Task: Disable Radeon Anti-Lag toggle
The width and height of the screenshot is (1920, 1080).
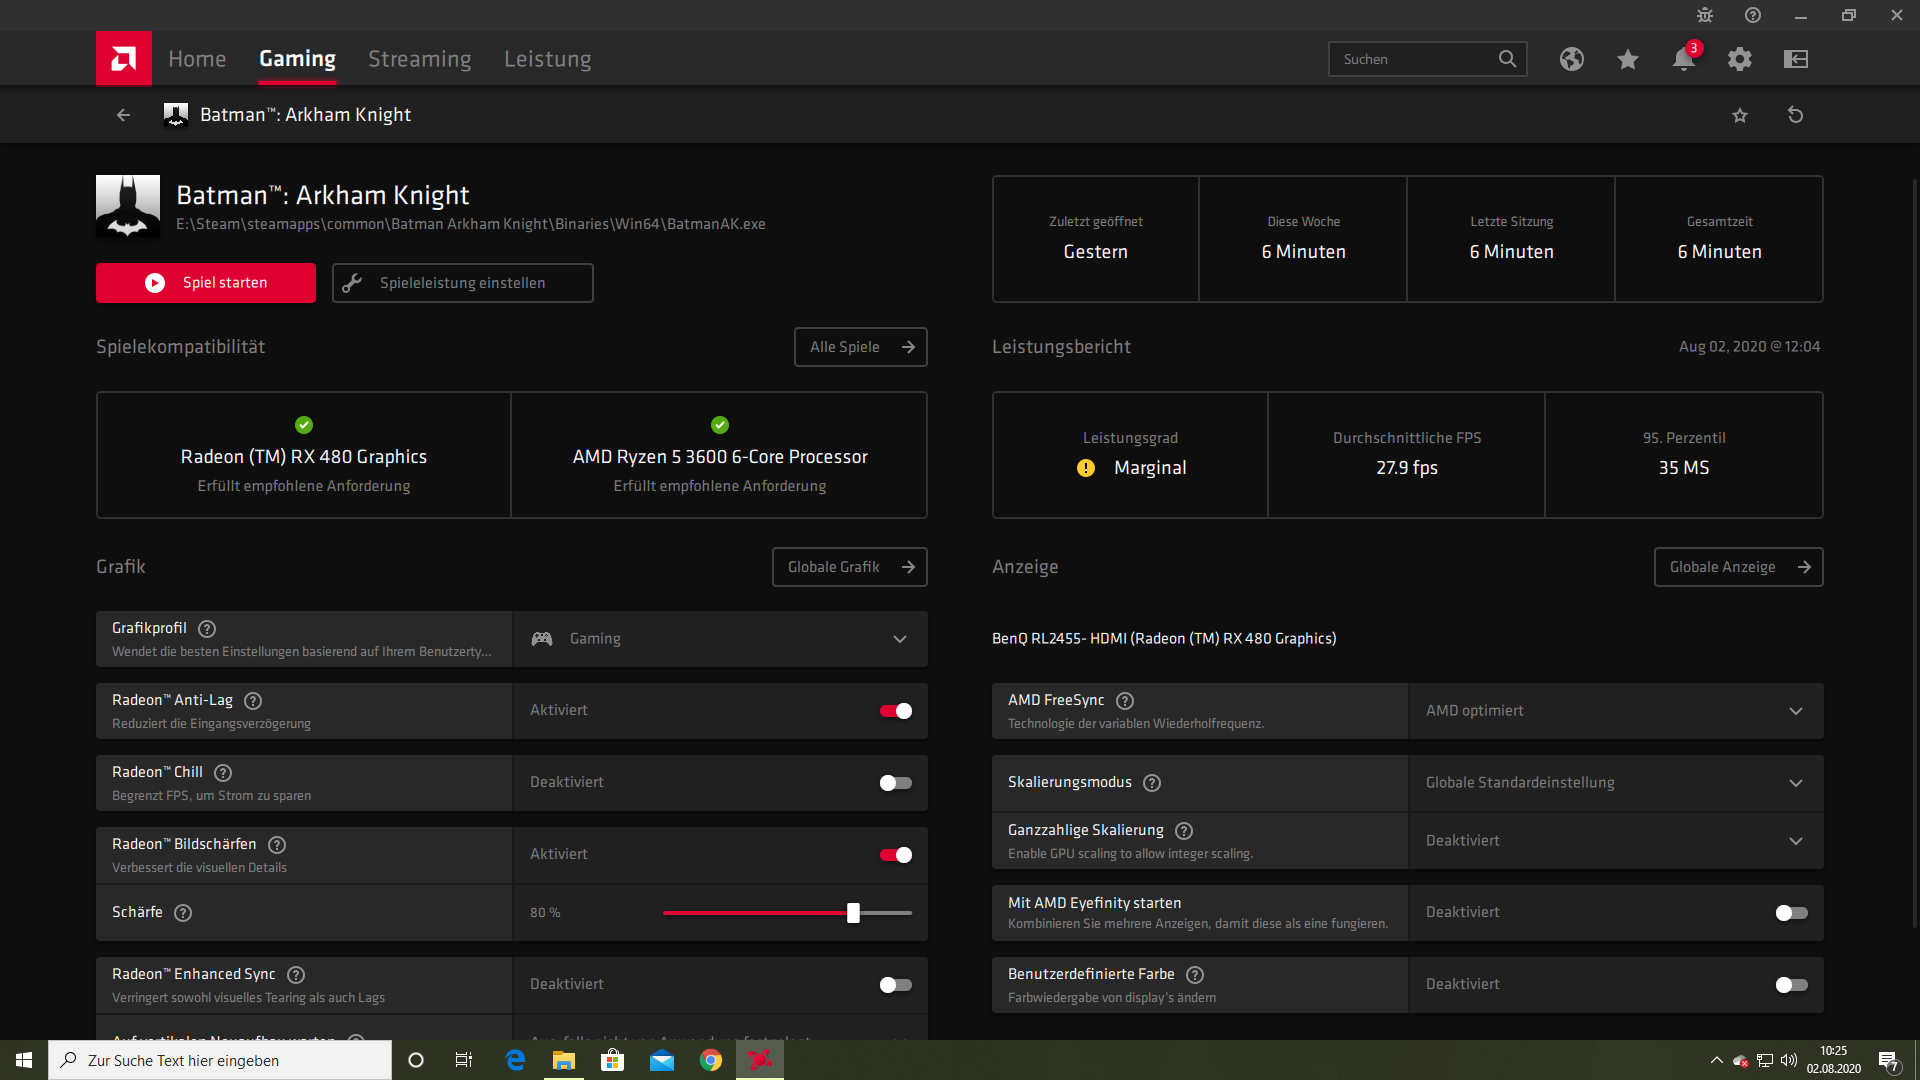Action: coord(895,711)
